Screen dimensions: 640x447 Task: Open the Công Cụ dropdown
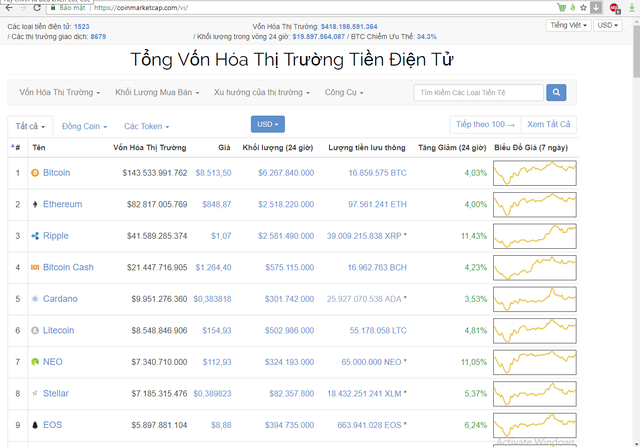[x=344, y=92]
